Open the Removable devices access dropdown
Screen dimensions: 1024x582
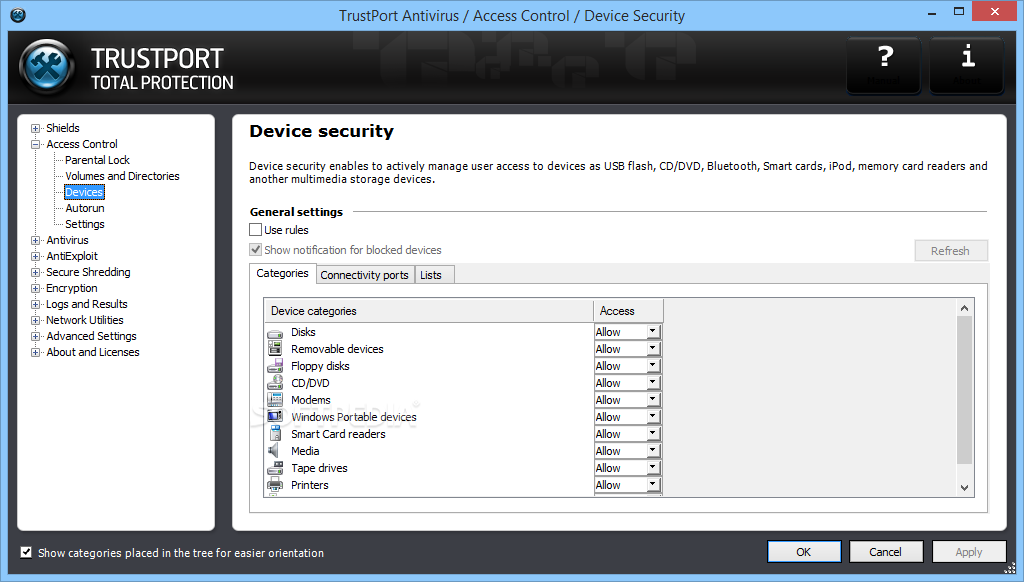(x=652, y=349)
